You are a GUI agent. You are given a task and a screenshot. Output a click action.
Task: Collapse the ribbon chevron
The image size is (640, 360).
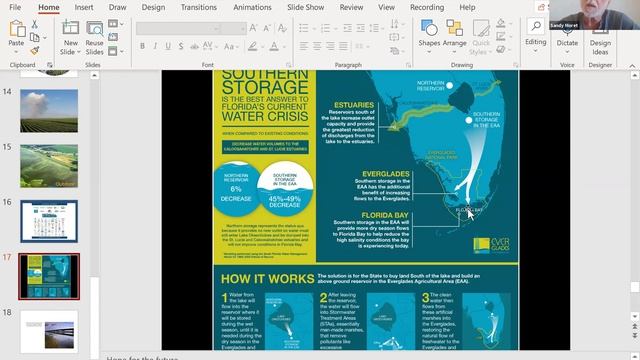click(x=632, y=65)
